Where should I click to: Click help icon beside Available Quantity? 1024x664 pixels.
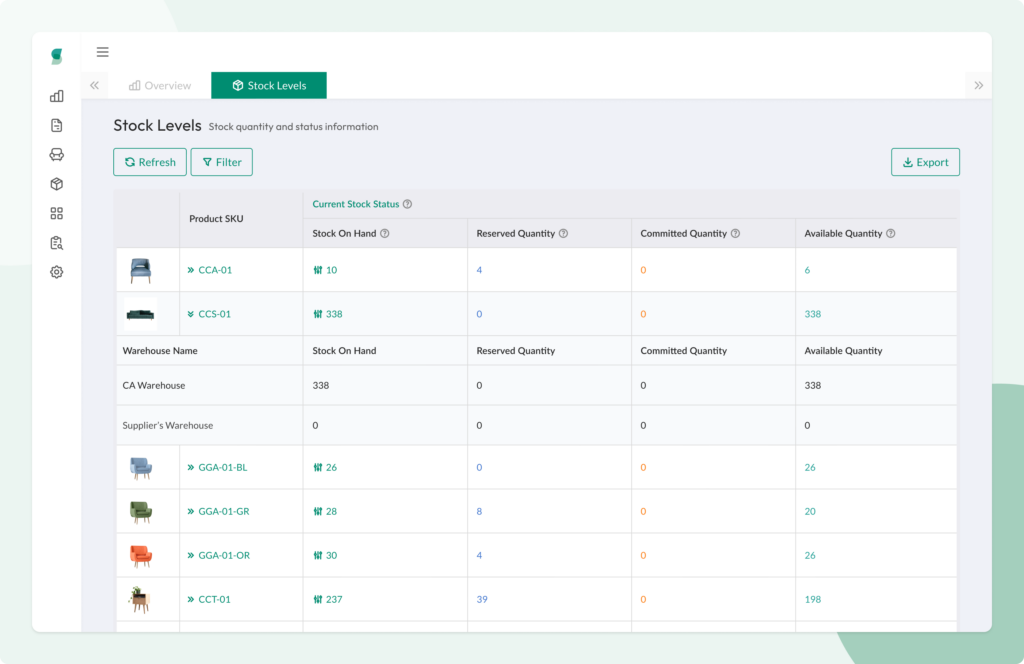[891, 234]
